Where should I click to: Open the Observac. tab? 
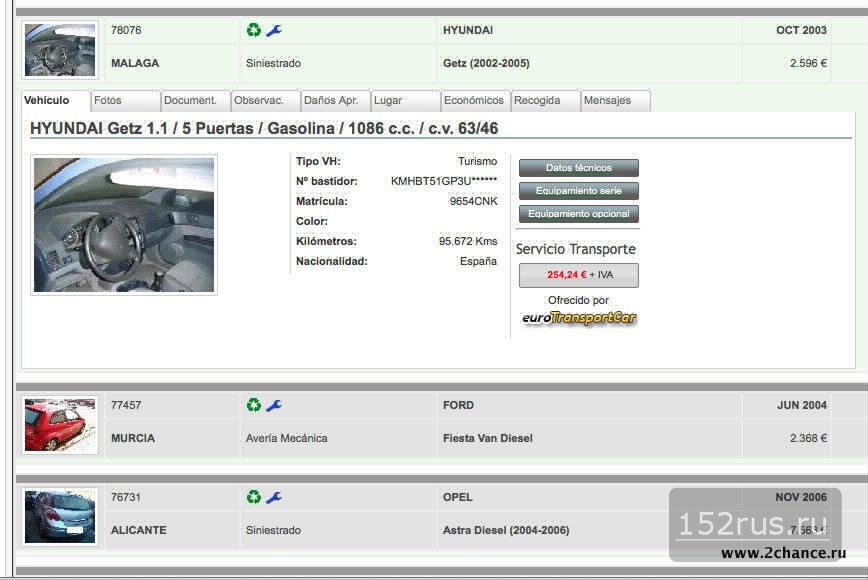point(266,101)
